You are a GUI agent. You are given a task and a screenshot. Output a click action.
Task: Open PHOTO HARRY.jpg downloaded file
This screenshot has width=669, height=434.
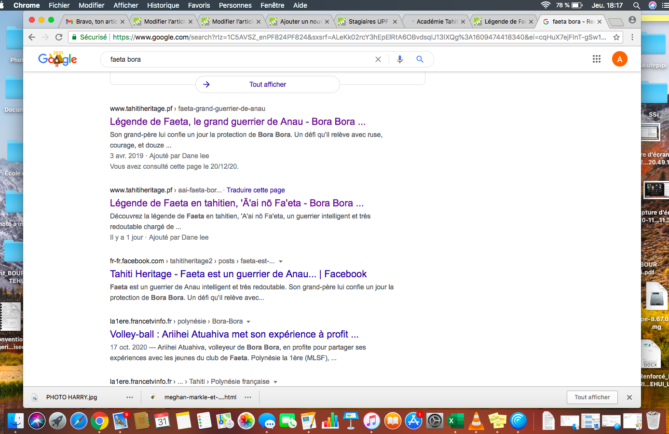72,397
